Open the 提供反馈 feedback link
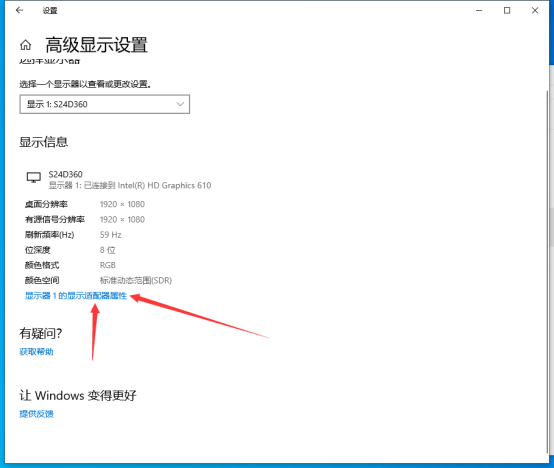The image size is (554, 468). click(36, 414)
